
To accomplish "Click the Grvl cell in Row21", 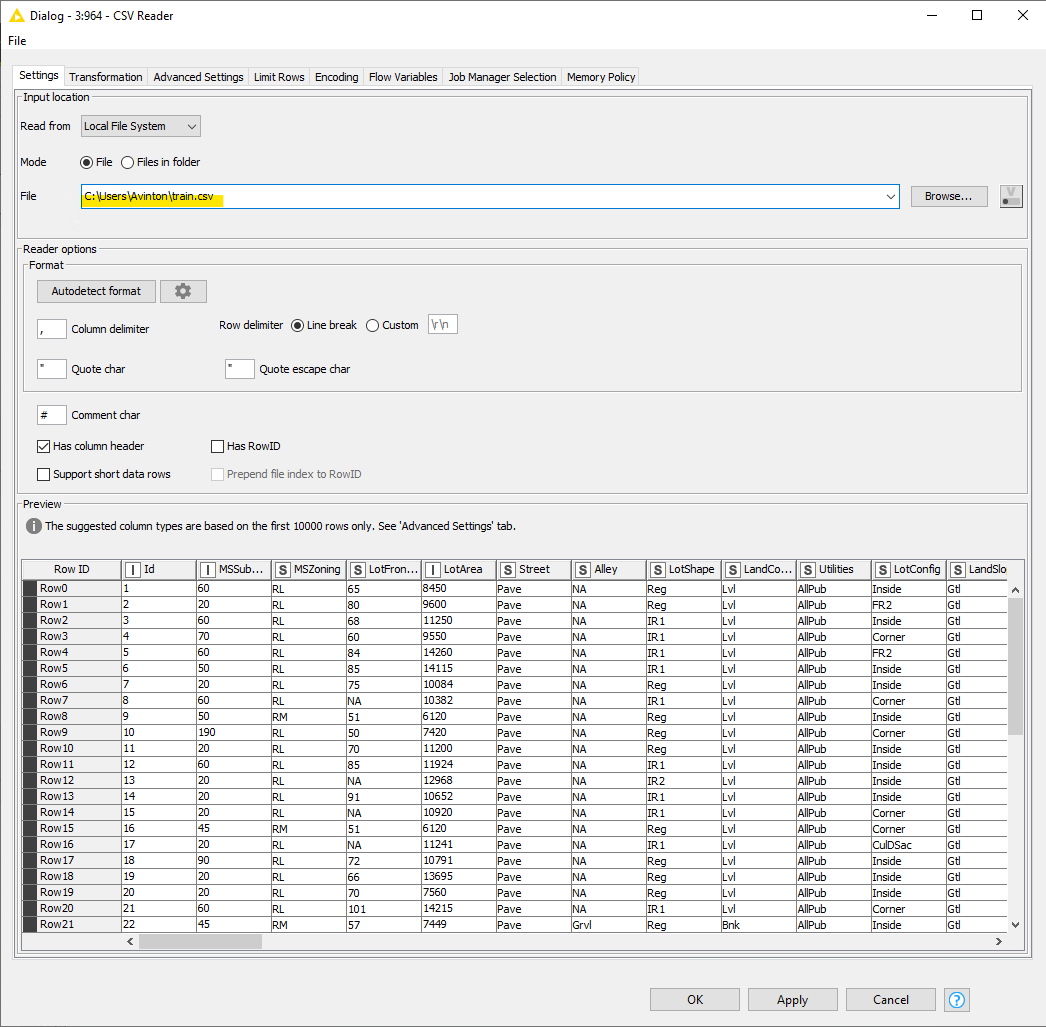I will click(608, 925).
